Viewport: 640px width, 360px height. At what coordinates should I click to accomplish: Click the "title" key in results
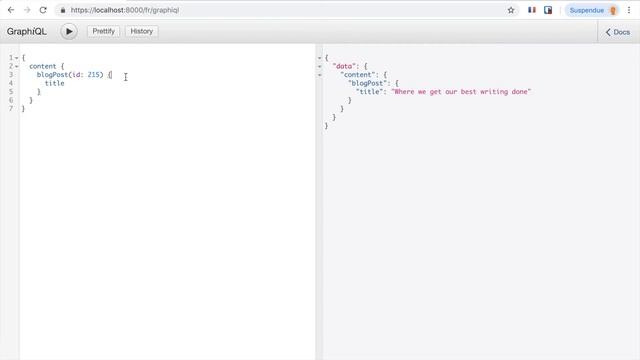tap(369, 92)
